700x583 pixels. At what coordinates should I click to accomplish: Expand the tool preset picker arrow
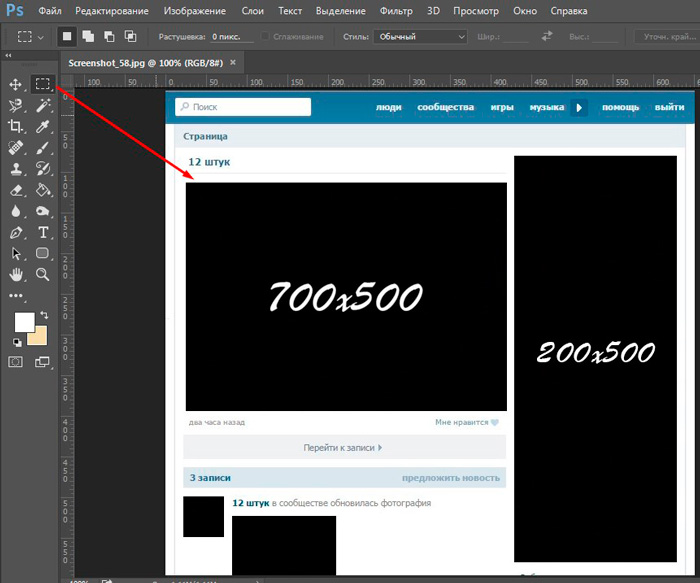41,37
